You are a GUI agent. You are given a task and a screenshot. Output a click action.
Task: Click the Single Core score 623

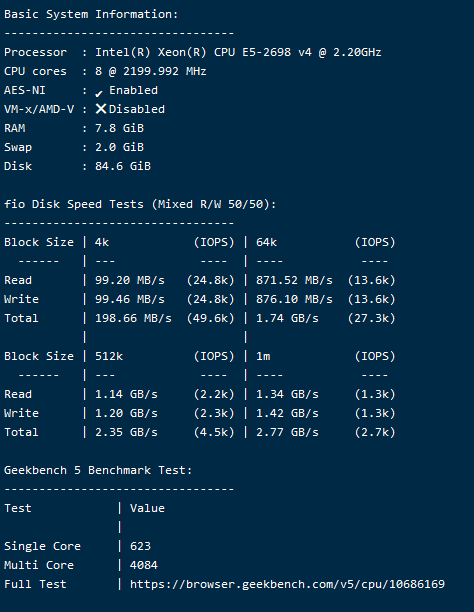pos(140,546)
